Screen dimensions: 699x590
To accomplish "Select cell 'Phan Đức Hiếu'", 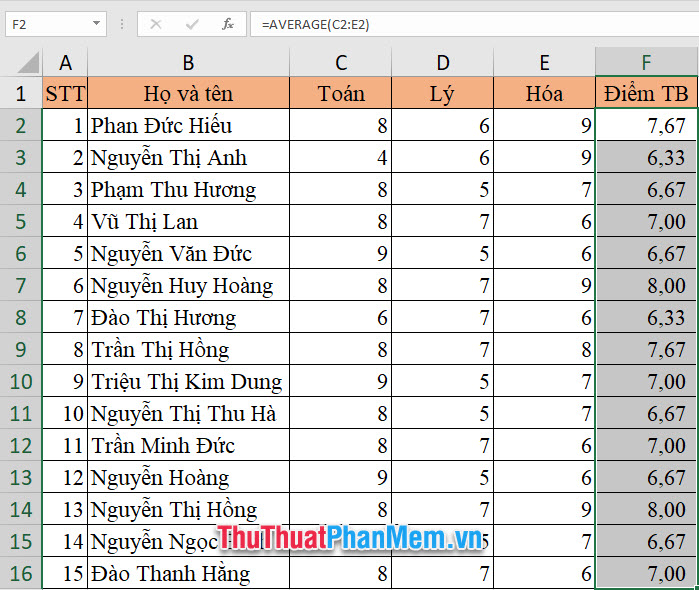I will [x=189, y=125].
